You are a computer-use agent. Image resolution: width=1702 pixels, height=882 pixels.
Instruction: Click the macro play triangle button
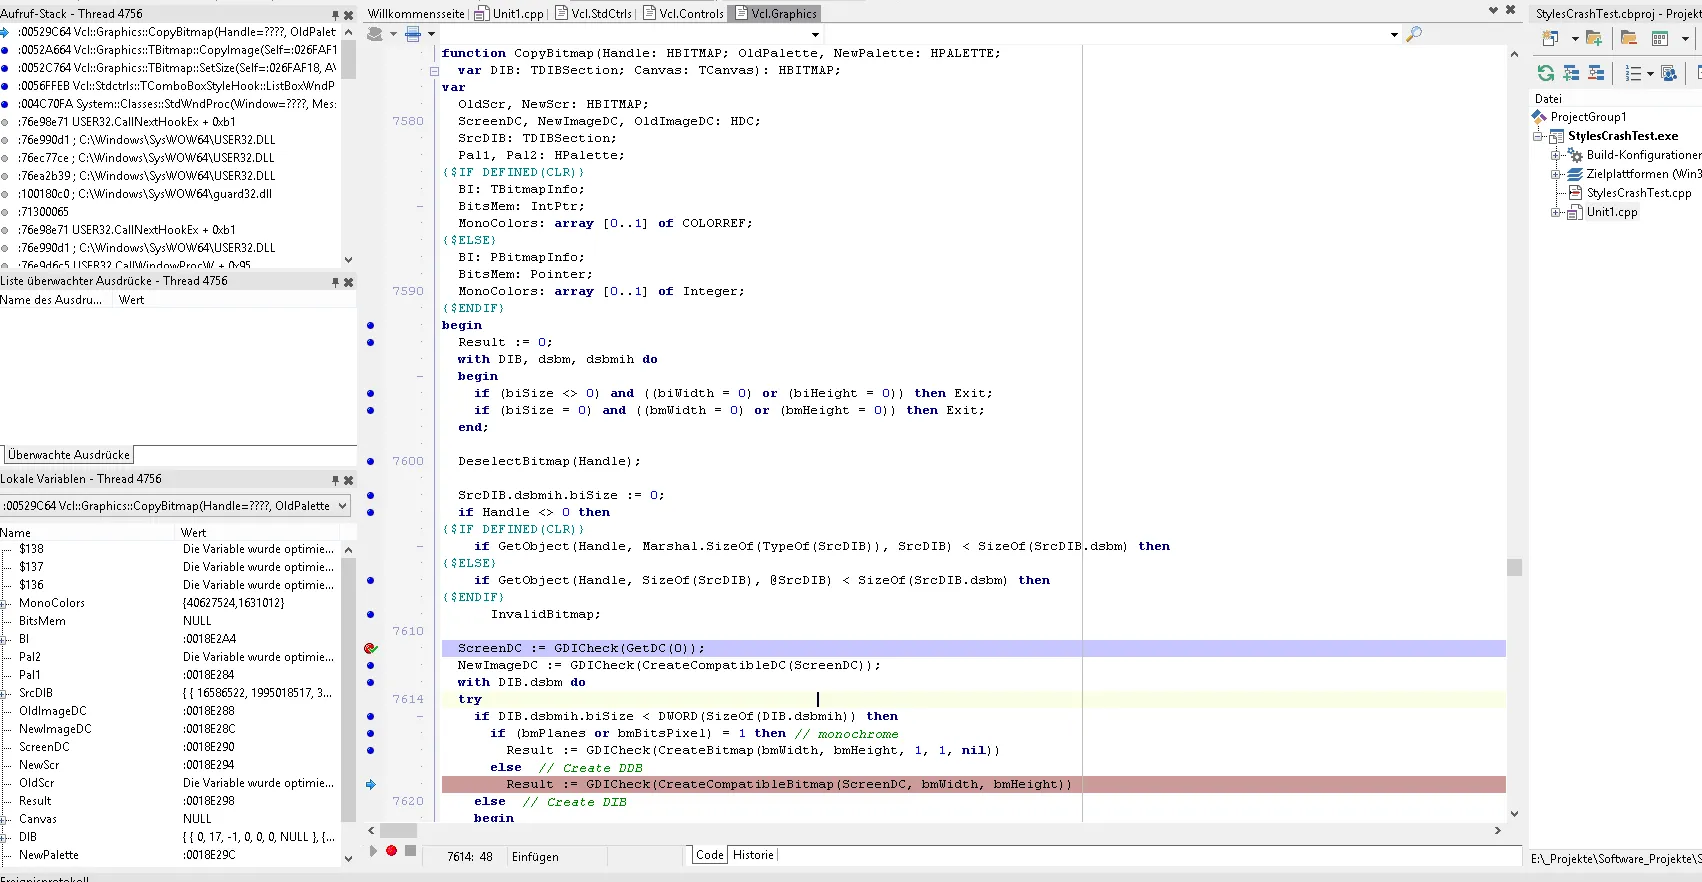tap(374, 851)
